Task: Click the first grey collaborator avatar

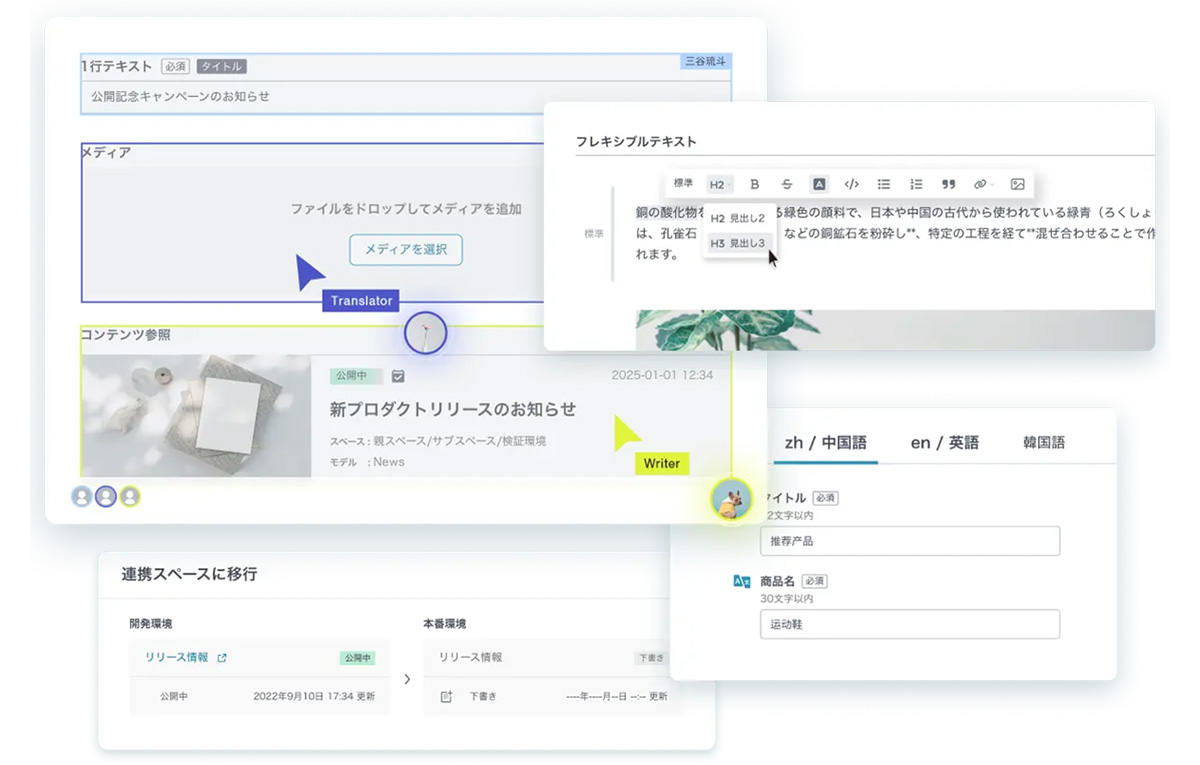Action: click(x=81, y=497)
